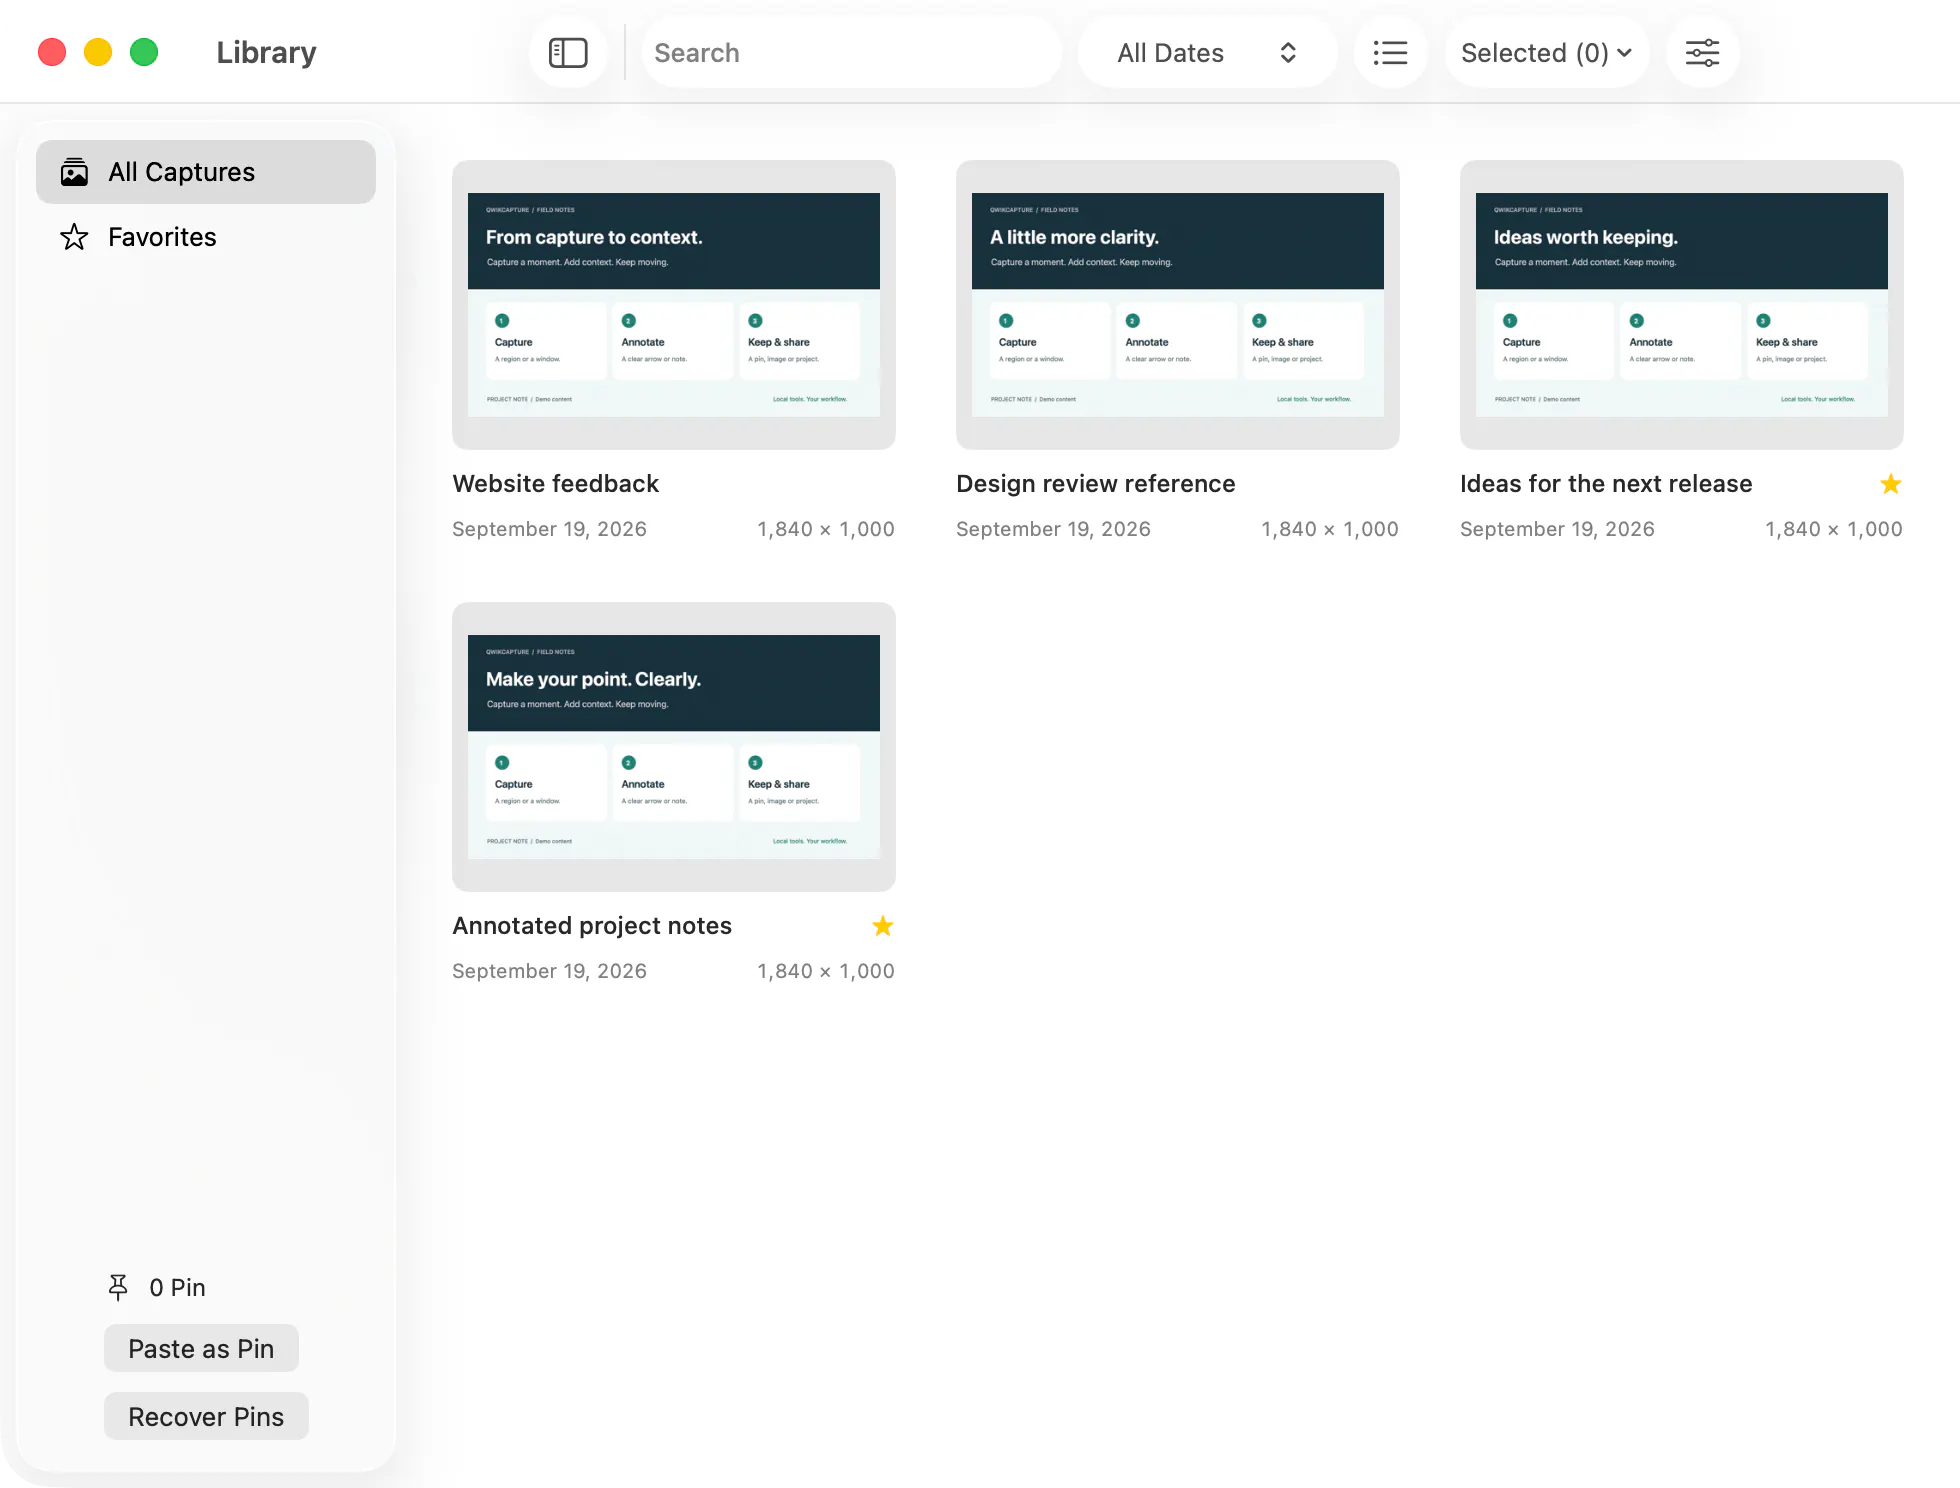Select the Annotated project notes thumbnail
This screenshot has height=1488, width=1960.
[x=674, y=747]
